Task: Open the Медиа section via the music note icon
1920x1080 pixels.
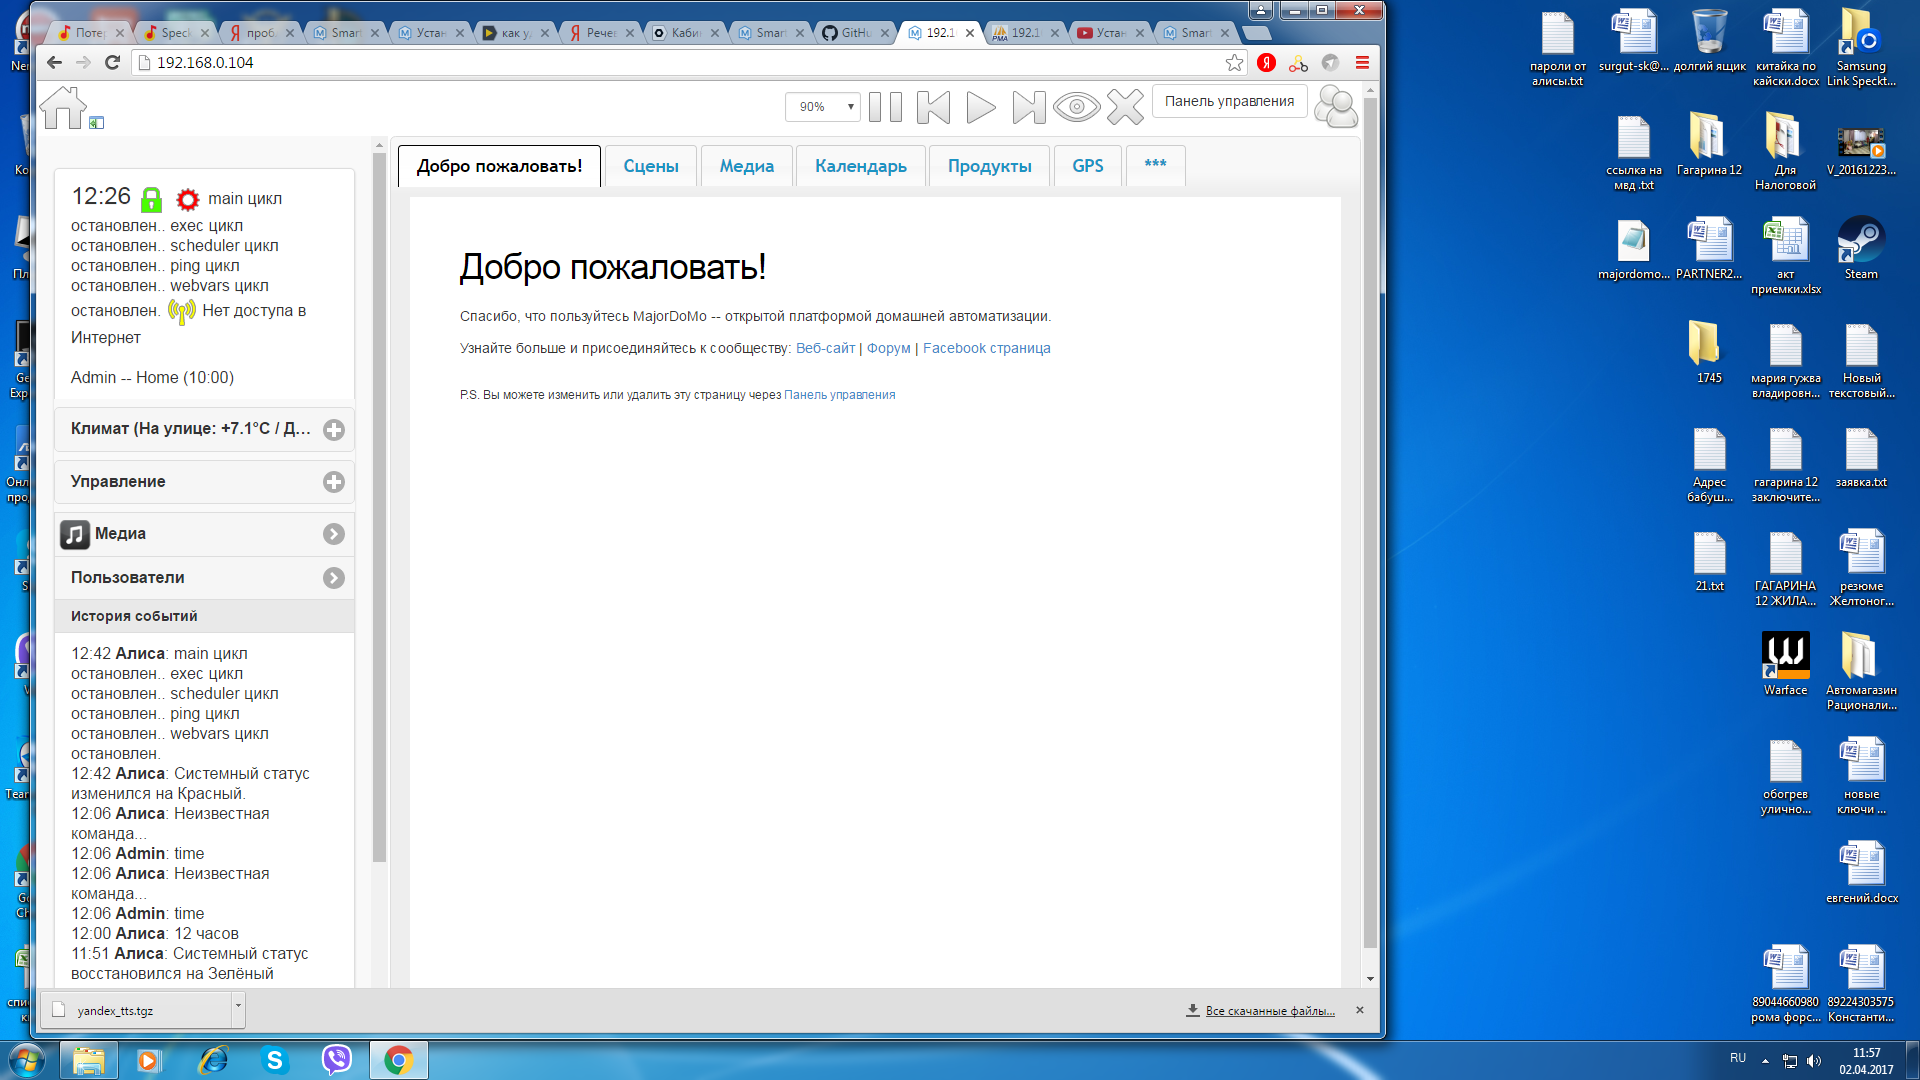Action: 74,533
